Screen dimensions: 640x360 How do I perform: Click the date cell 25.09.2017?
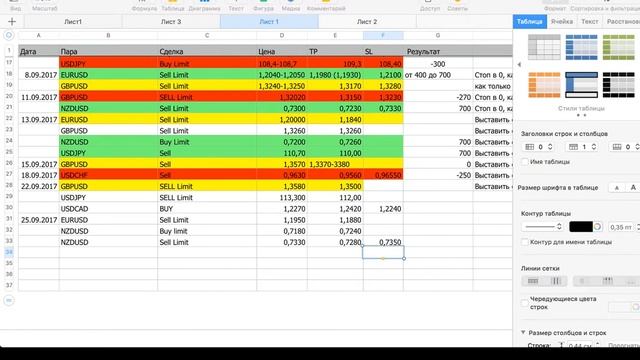39,220
